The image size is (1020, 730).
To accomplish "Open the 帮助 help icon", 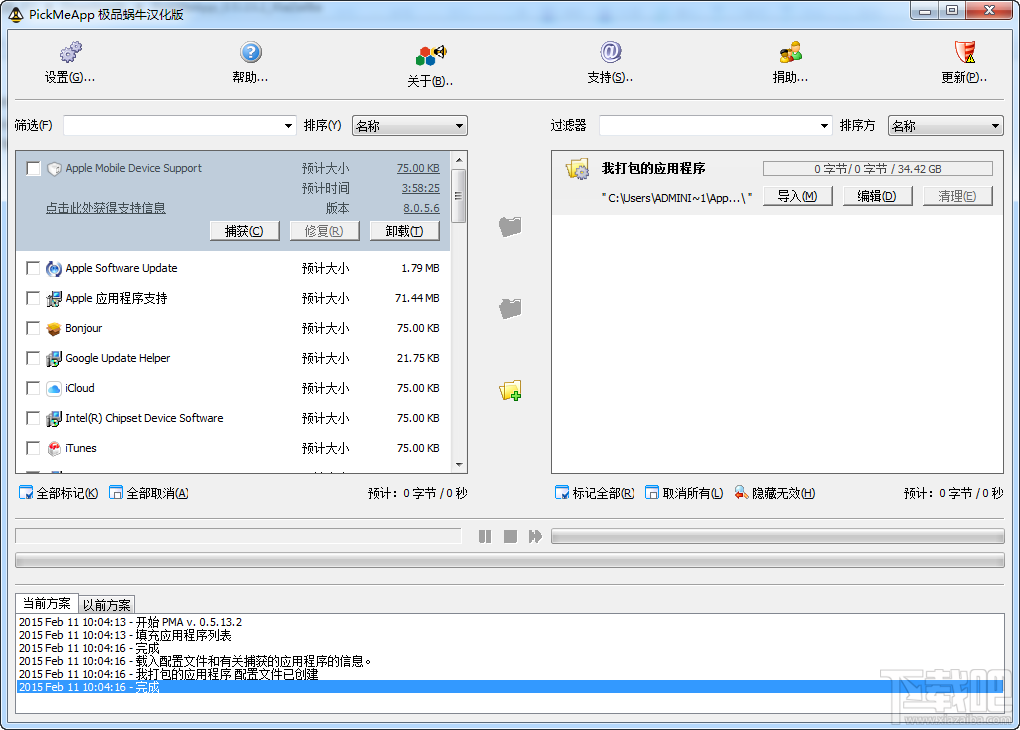I will [x=250, y=52].
